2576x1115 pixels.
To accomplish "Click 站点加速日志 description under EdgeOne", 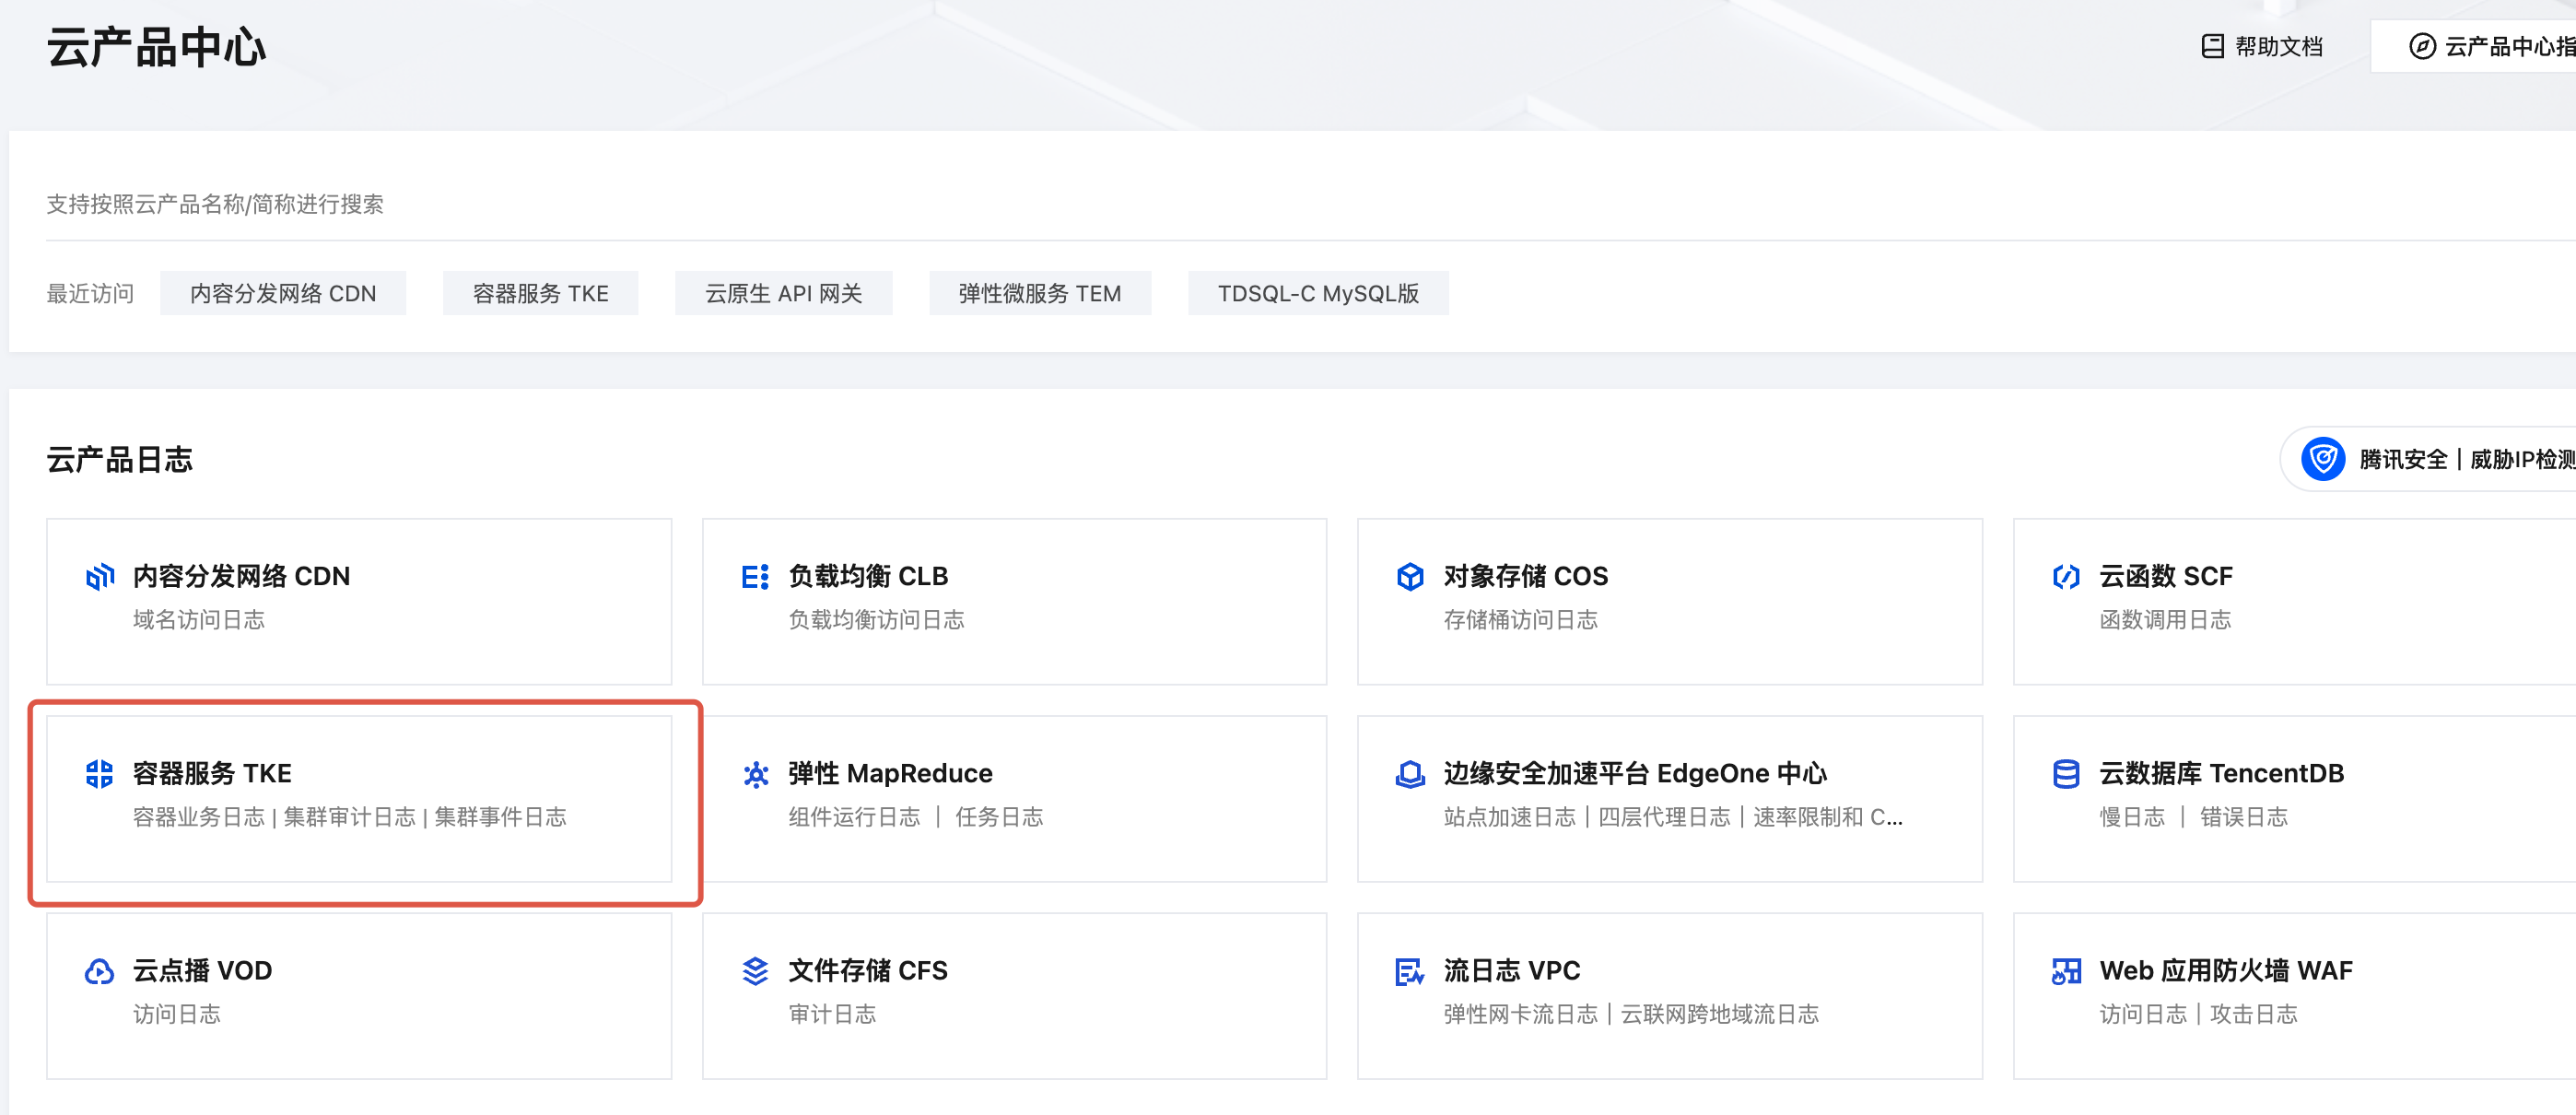I will point(1672,817).
